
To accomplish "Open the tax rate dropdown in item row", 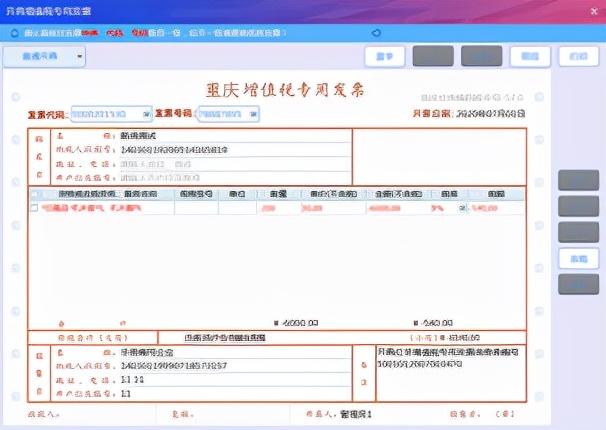I will (x=462, y=208).
